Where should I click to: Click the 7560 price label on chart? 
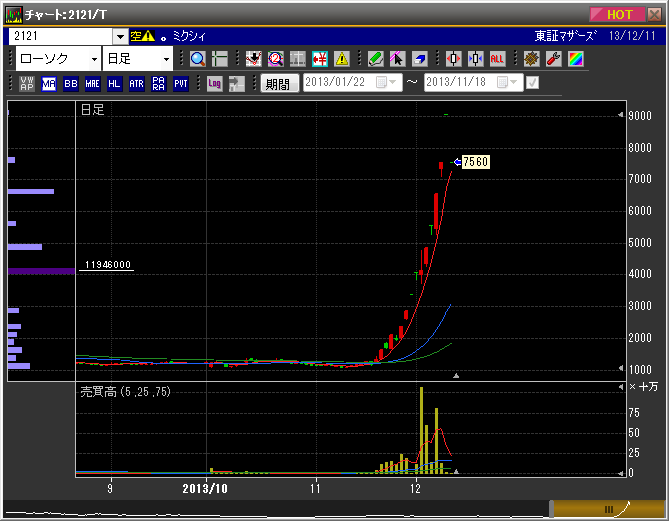[x=473, y=162]
